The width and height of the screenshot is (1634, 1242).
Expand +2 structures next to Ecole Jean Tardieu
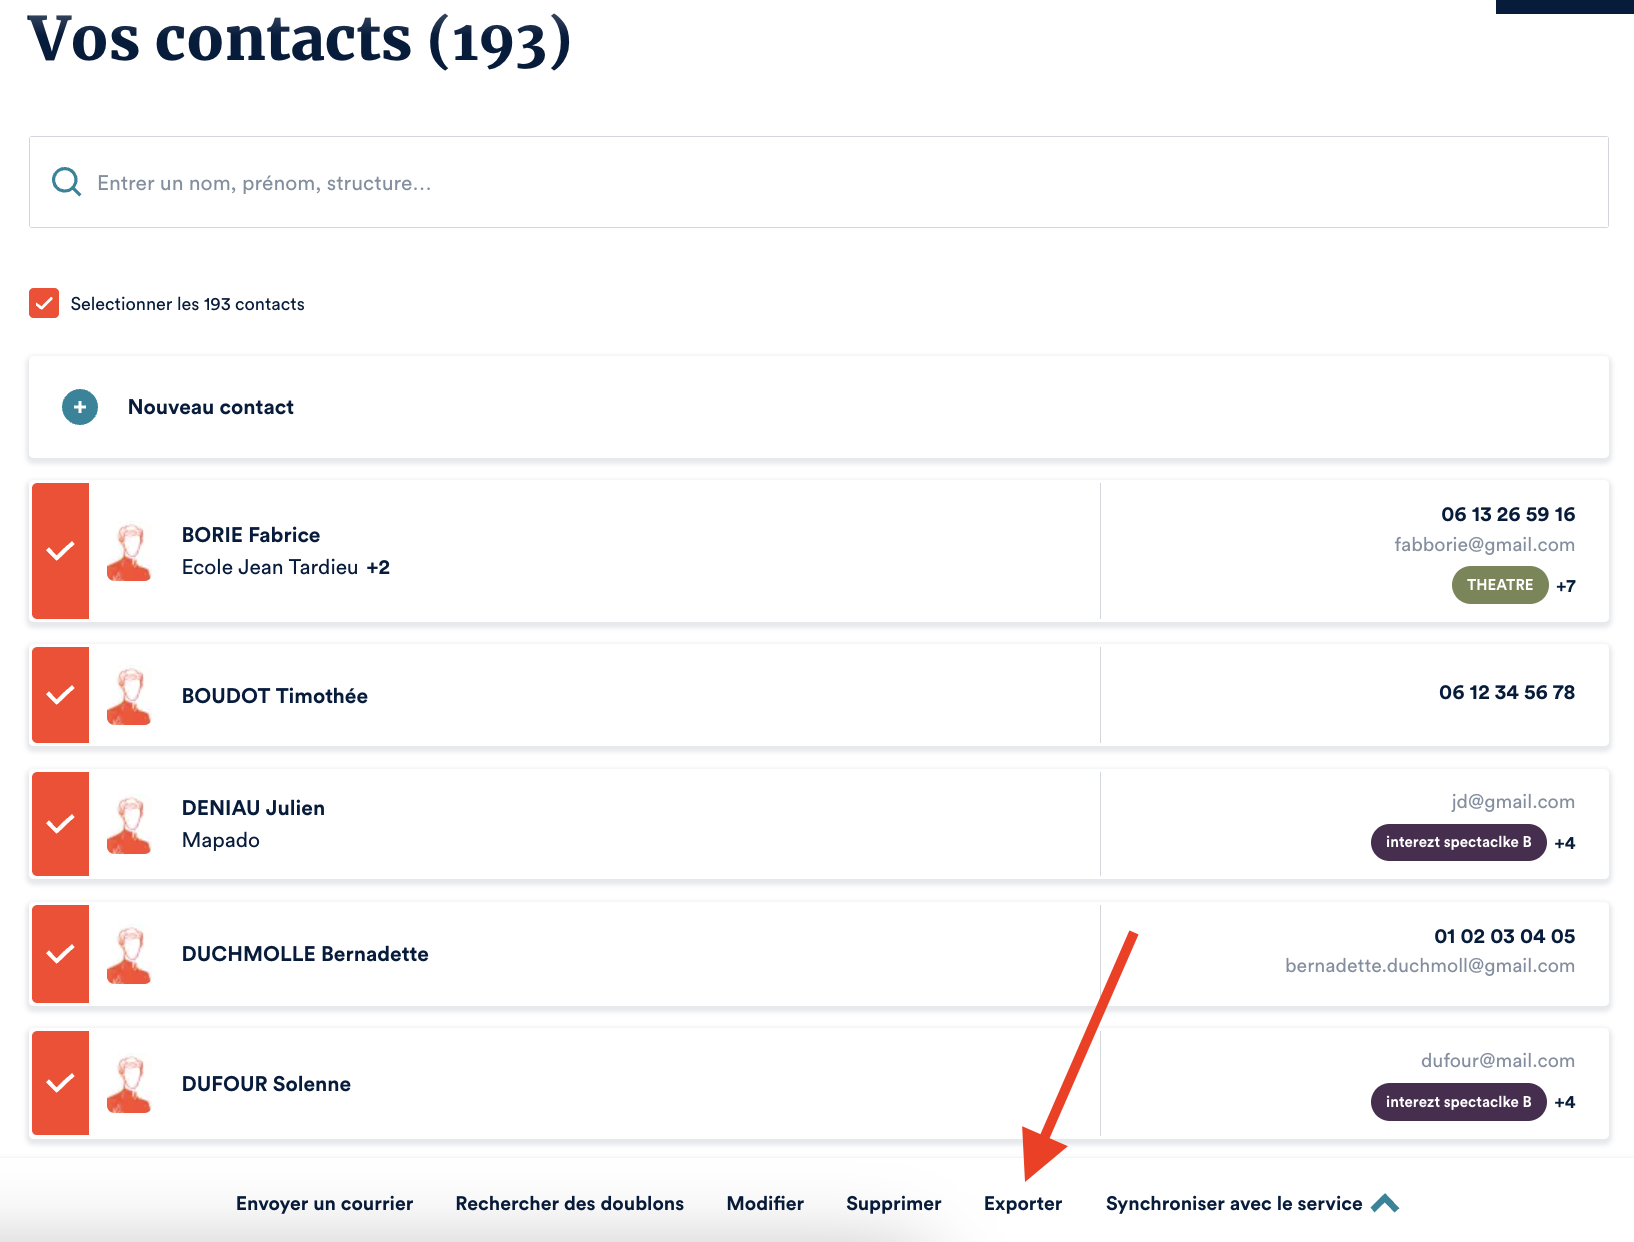click(378, 567)
